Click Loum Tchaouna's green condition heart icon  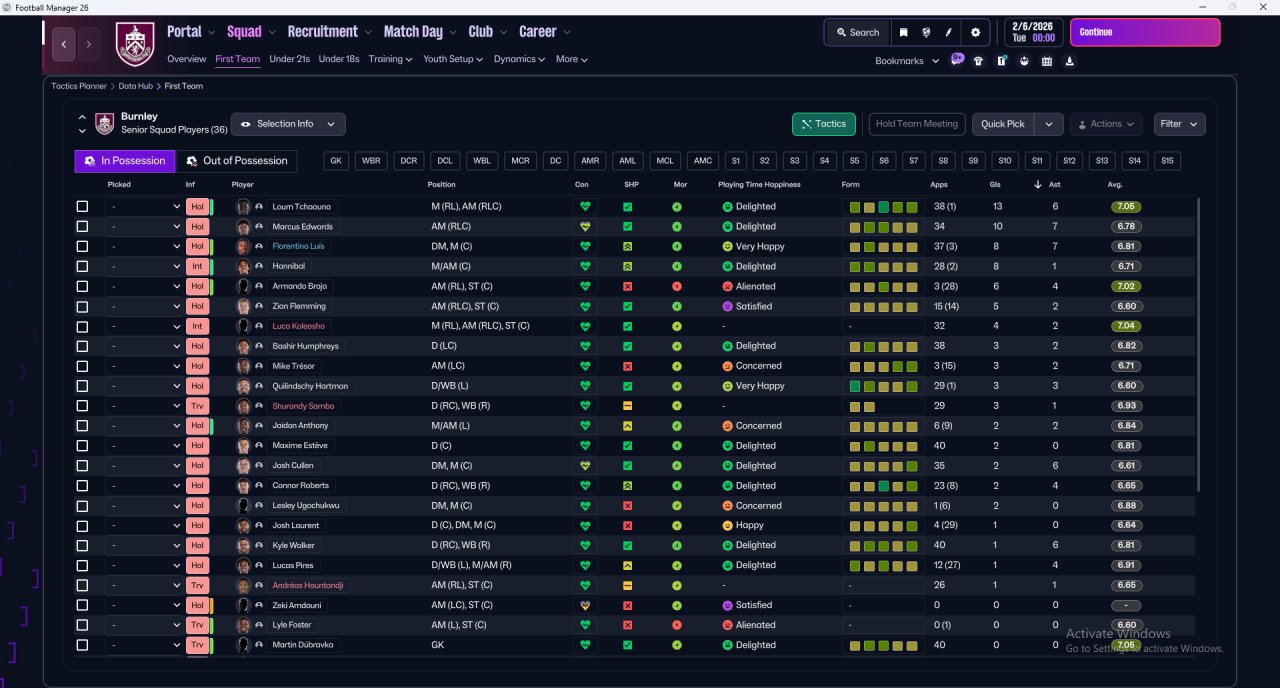tap(585, 207)
